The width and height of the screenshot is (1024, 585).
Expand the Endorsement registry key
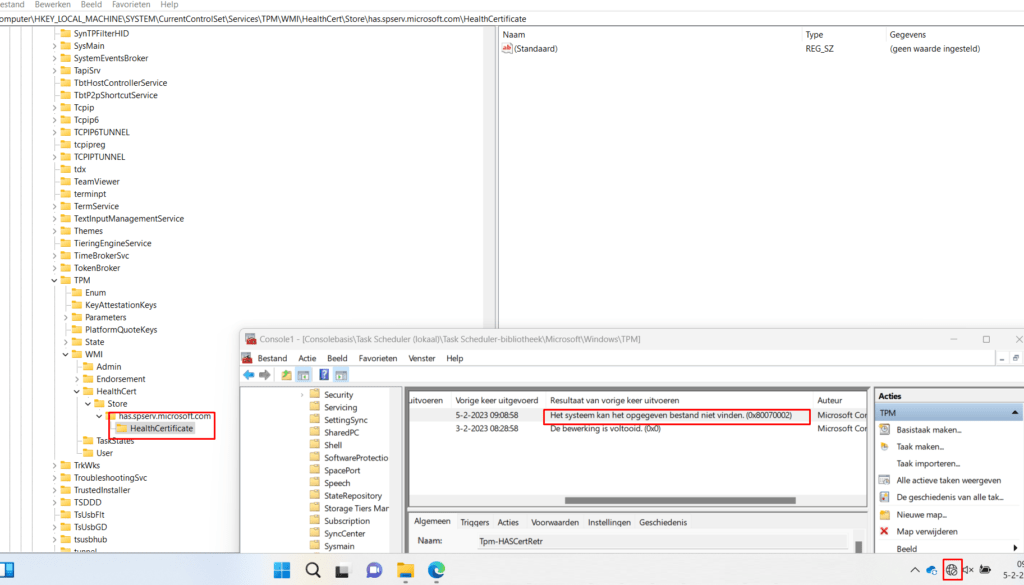click(x=77, y=379)
